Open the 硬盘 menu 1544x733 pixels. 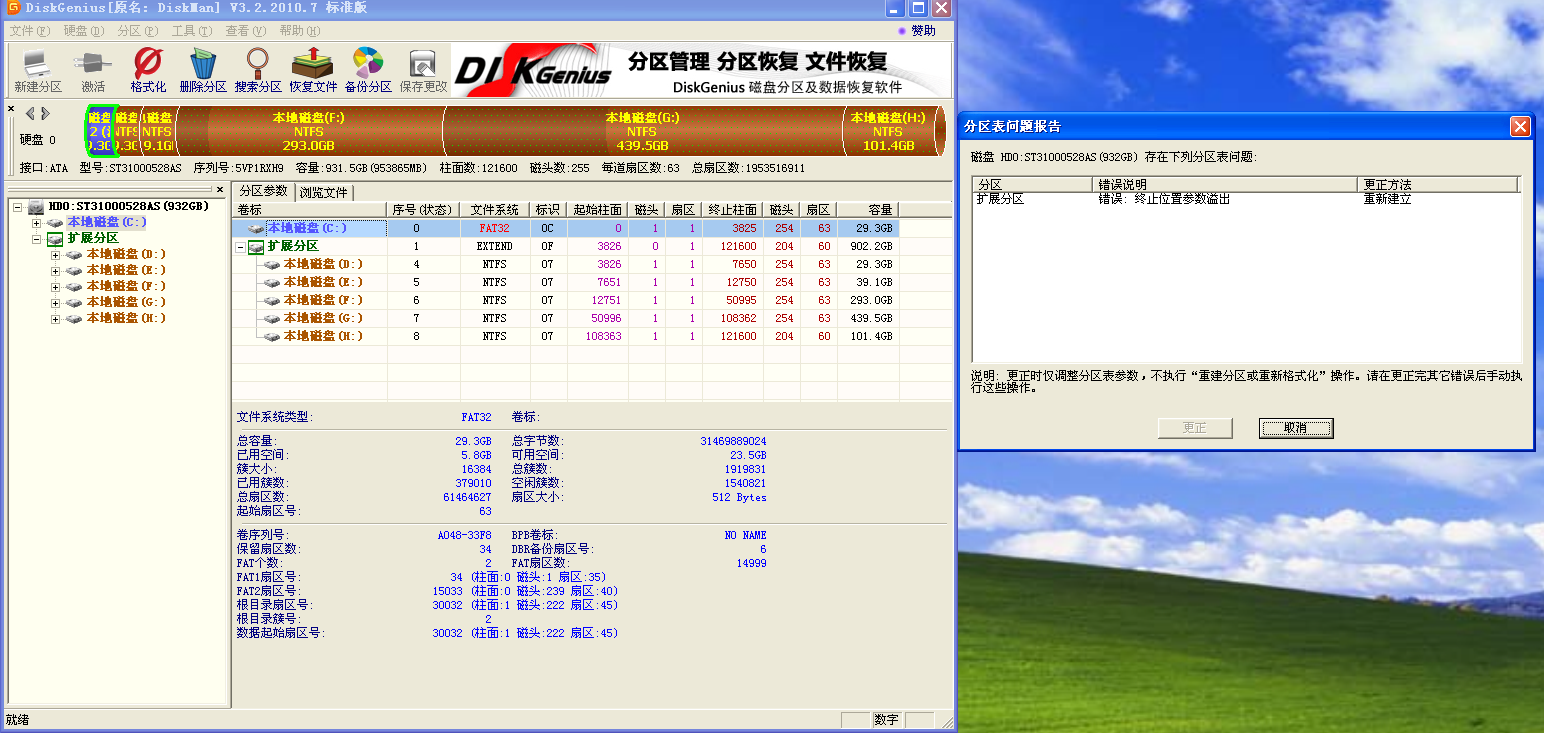(83, 31)
